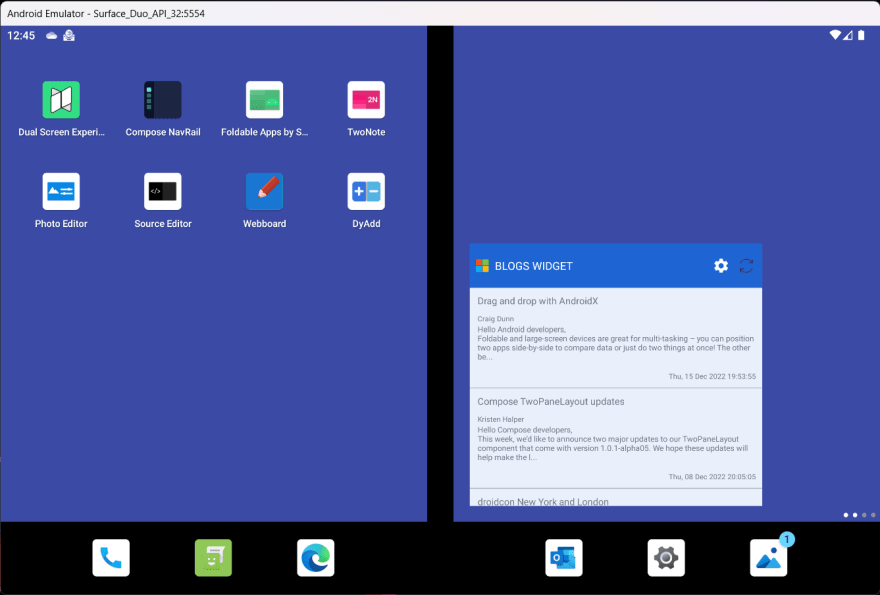
Task: Tap the debug notification icon beside cloud
Action: (x=69, y=35)
